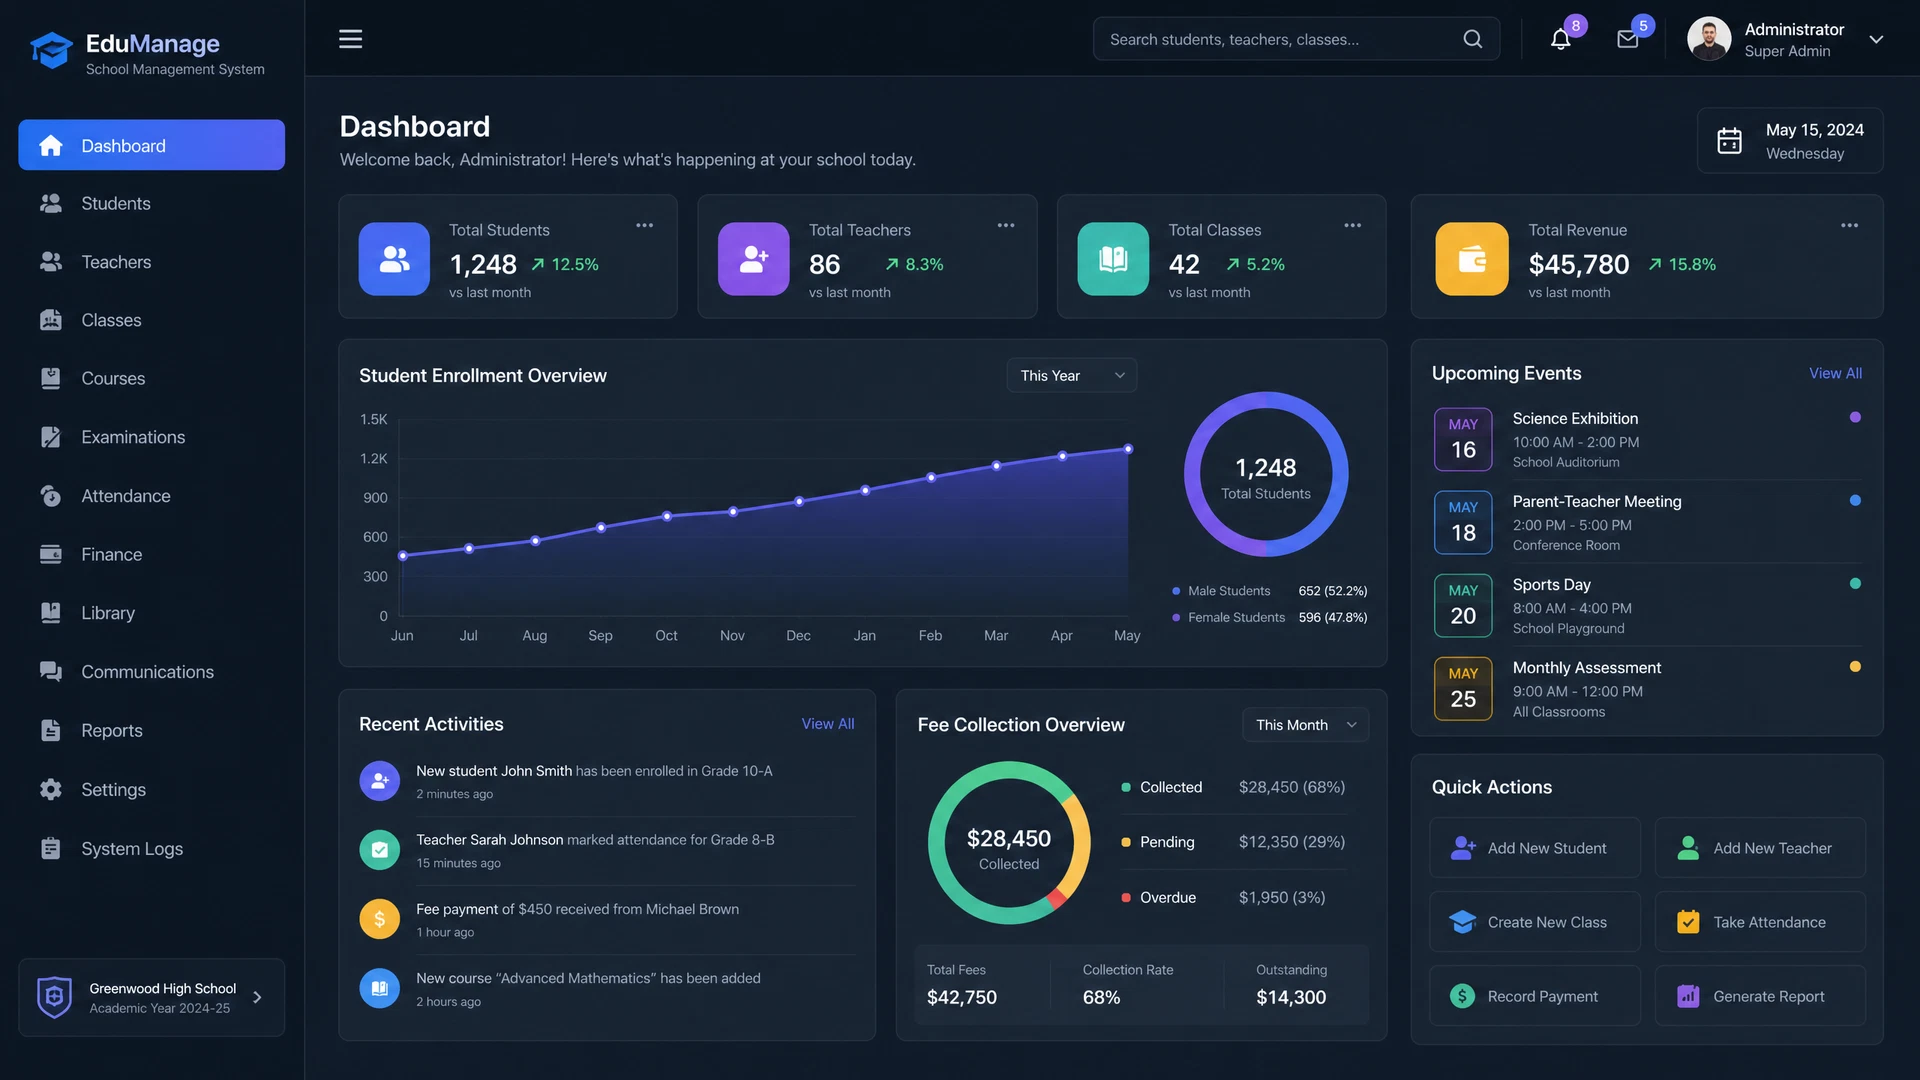The height and width of the screenshot is (1080, 1920).
Task: Go to Finance section
Action: tap(151, 554)
